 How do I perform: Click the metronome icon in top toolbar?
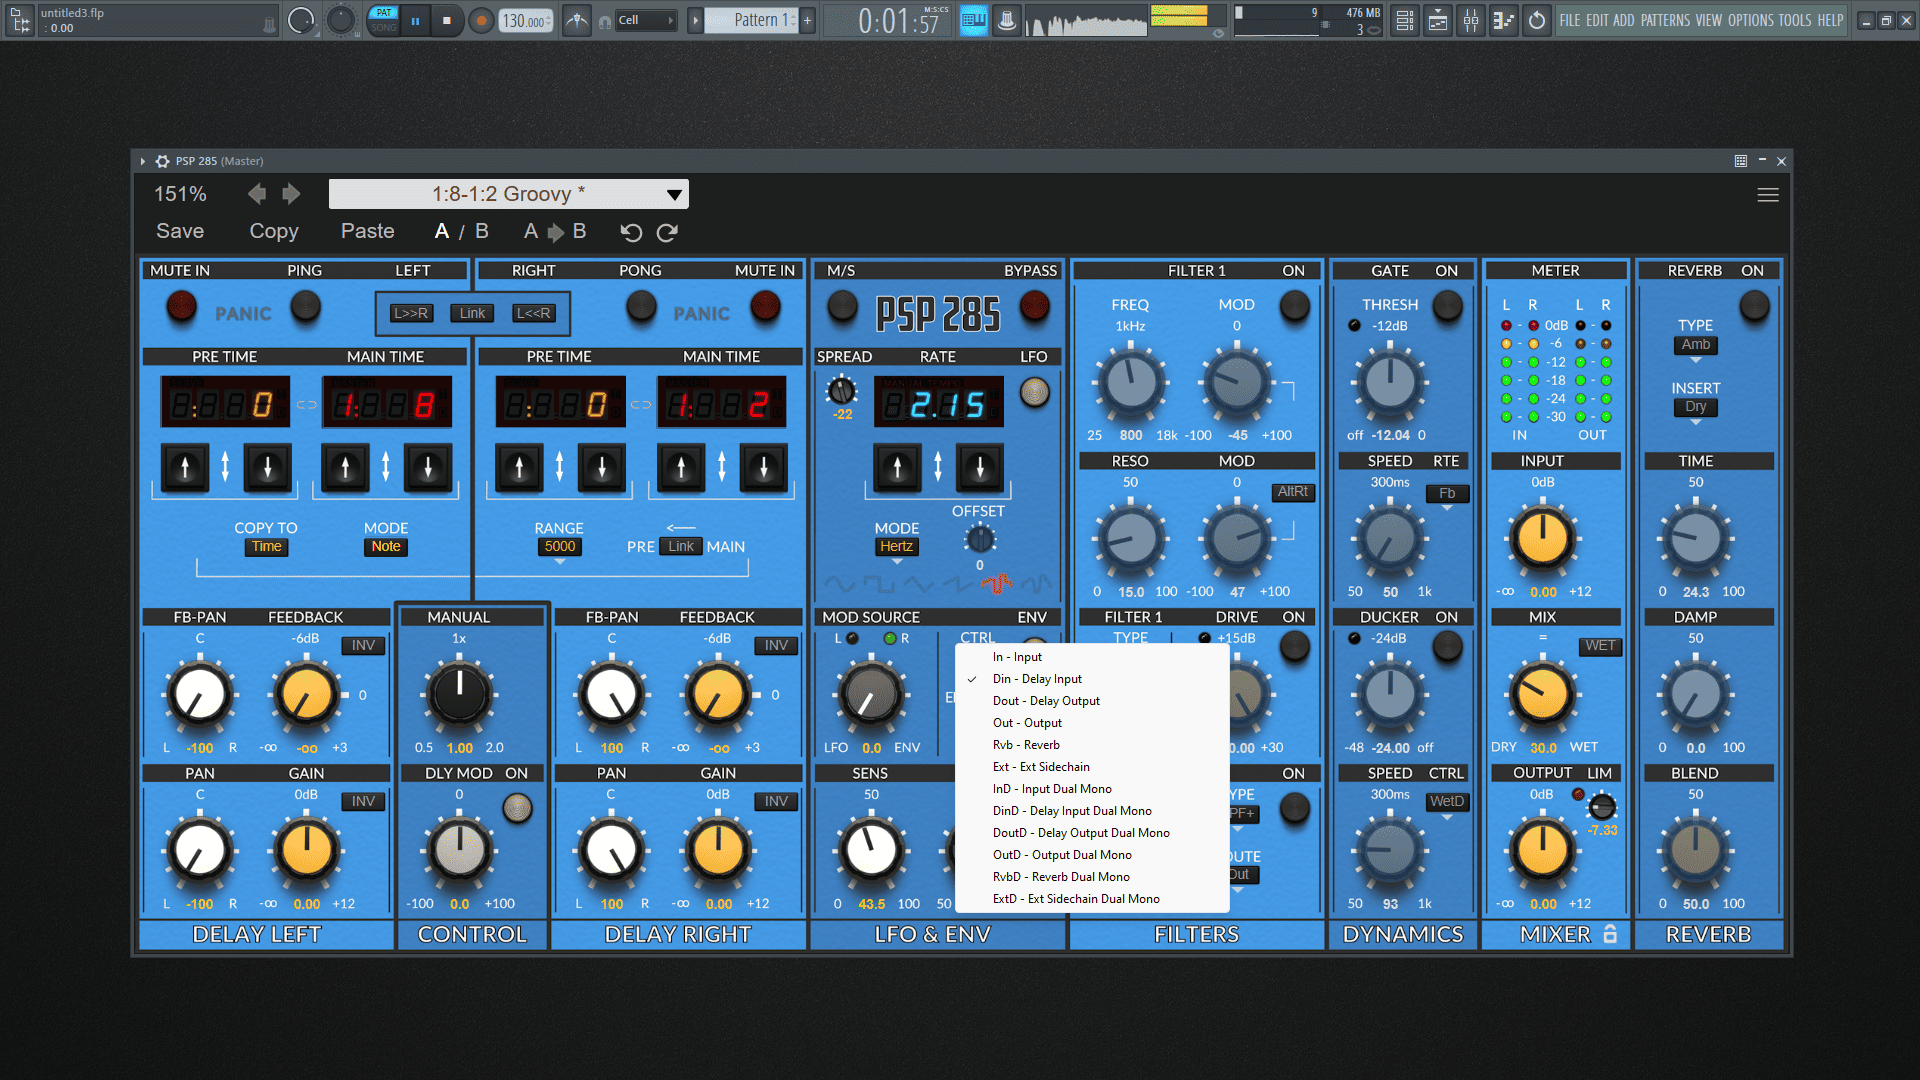point(577,20)
